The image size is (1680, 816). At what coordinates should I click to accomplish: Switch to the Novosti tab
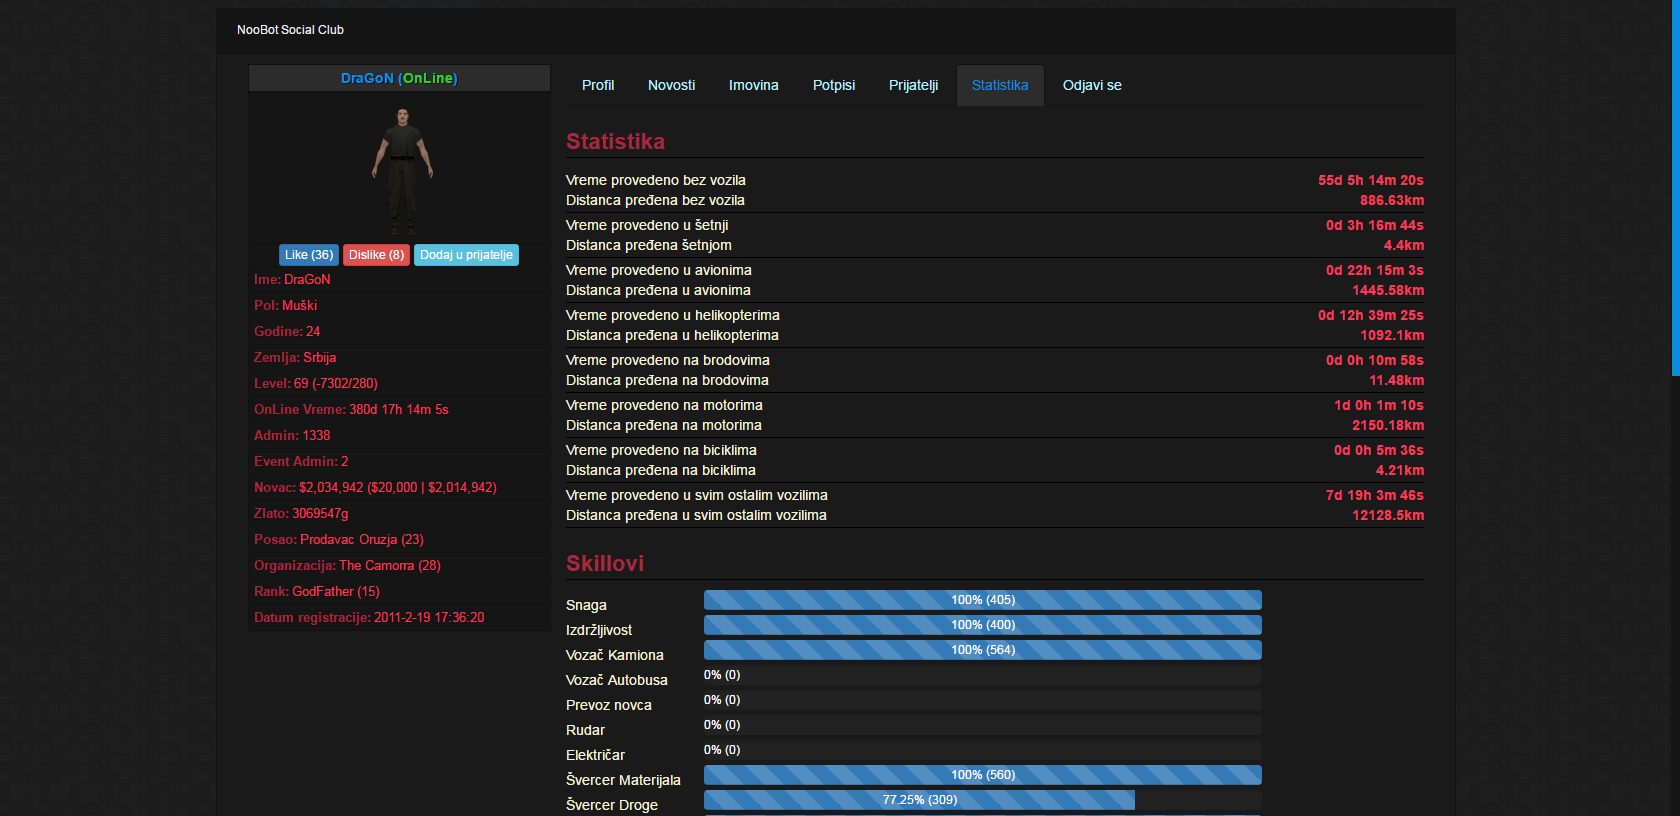[x=671, y=85]
